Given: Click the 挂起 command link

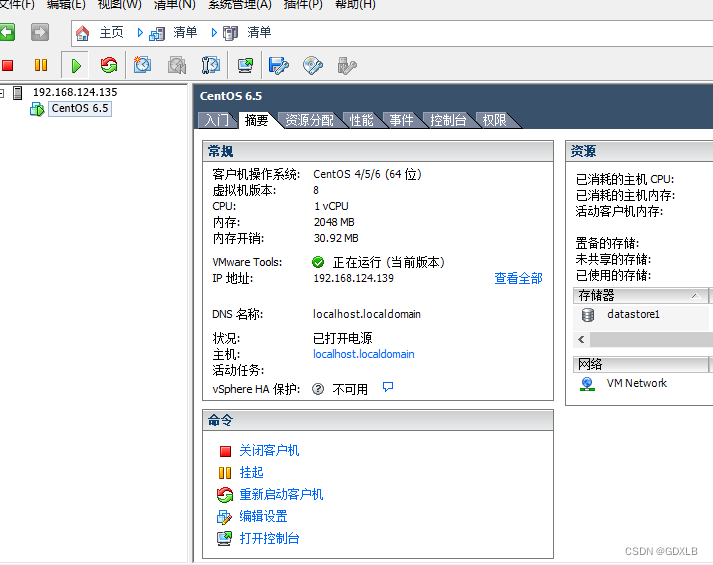Looking at the screenshot, I should coord(251,472).
